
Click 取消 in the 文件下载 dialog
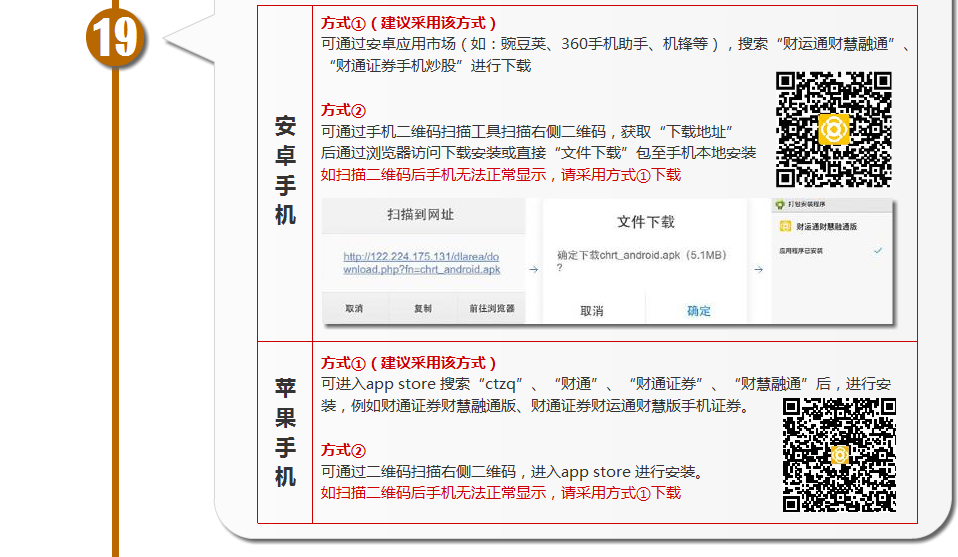(x=591, y=311)
